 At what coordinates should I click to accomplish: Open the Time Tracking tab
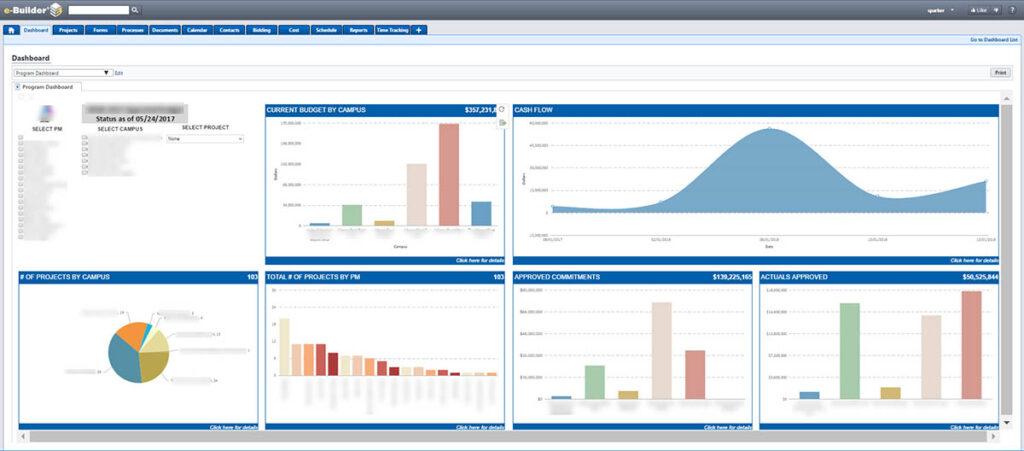point(392,30)
